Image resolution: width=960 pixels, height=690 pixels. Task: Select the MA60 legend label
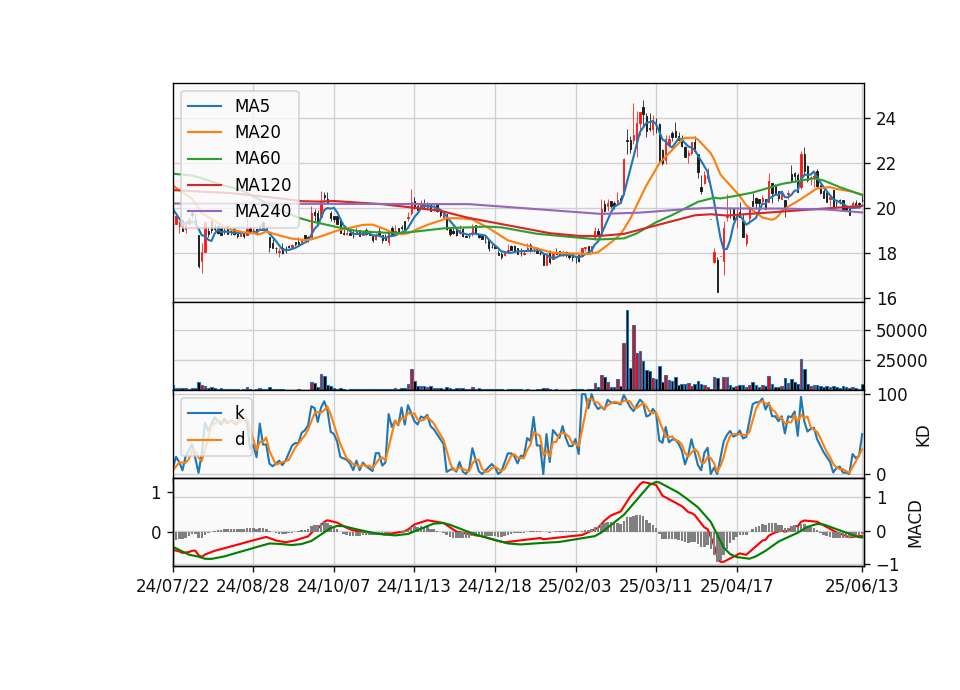[x=257, y=158]
